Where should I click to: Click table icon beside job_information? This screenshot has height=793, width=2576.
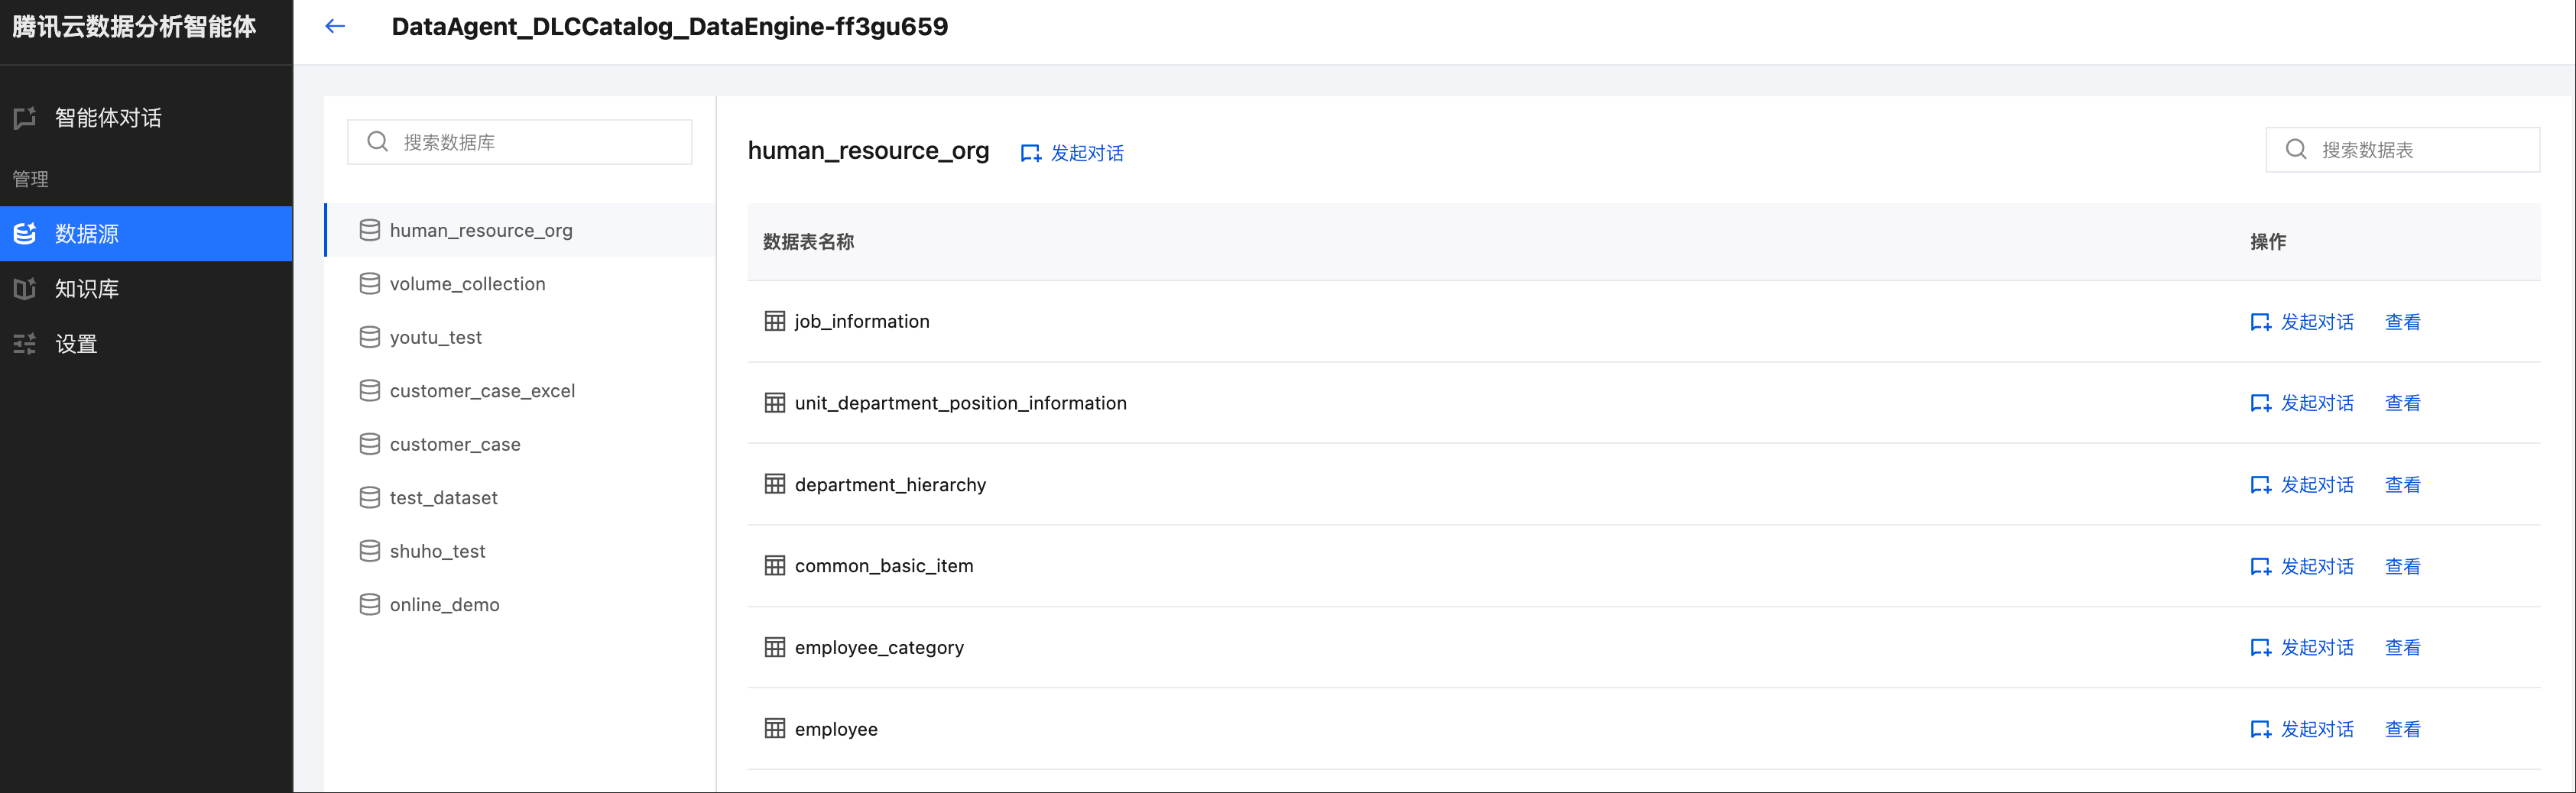tap(775, 321)
